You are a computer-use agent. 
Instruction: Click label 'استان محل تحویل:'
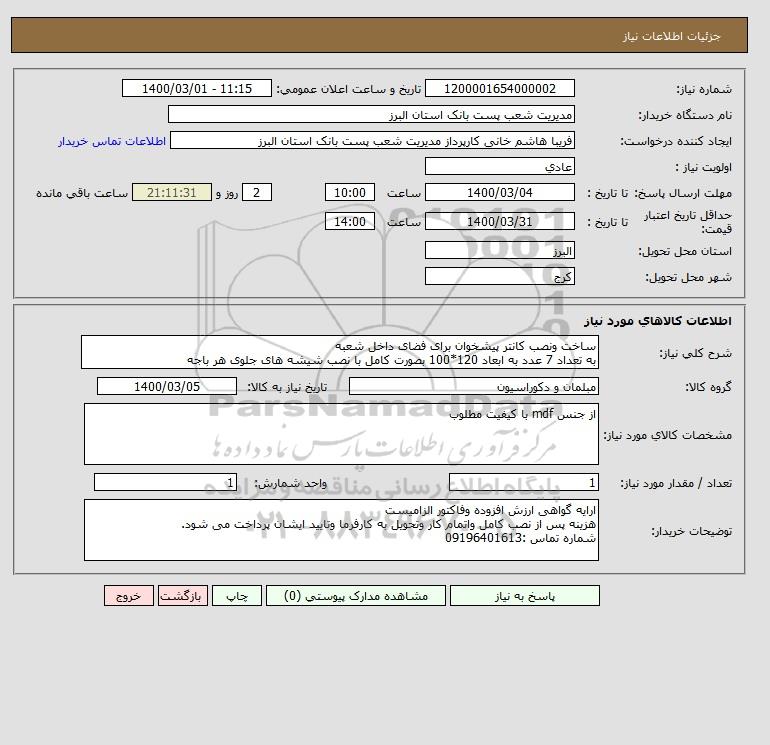point(685,252)
